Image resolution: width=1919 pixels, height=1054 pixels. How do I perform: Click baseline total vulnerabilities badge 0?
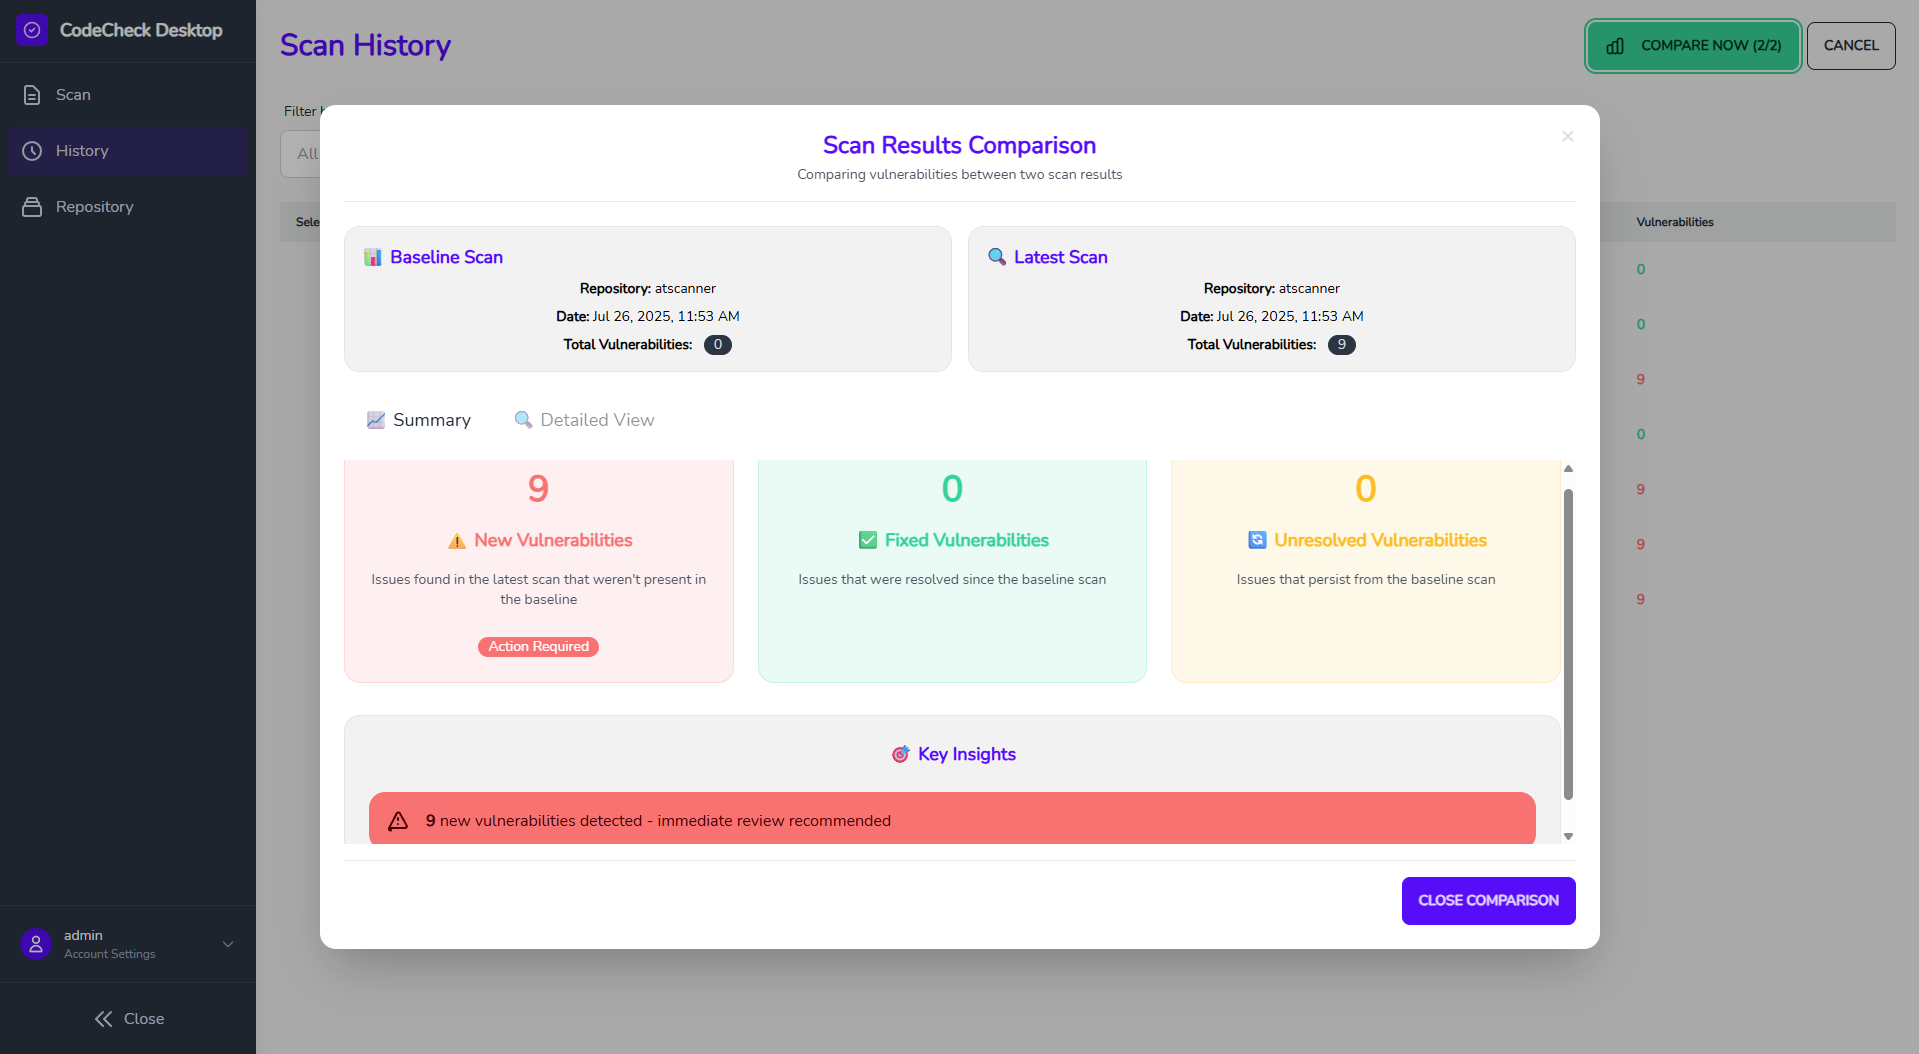(718, 345)
